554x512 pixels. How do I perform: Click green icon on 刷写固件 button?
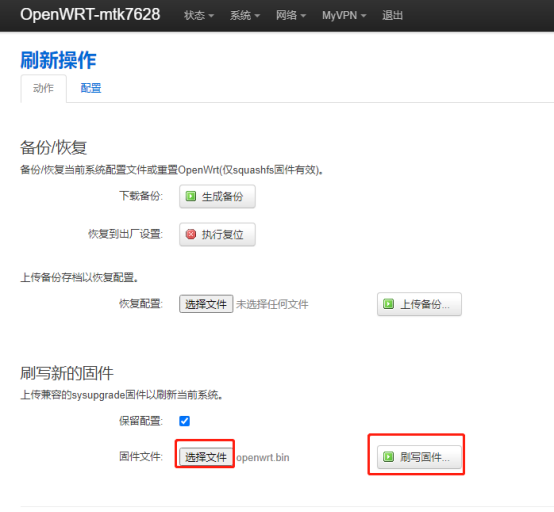click(x=389, y=457)
